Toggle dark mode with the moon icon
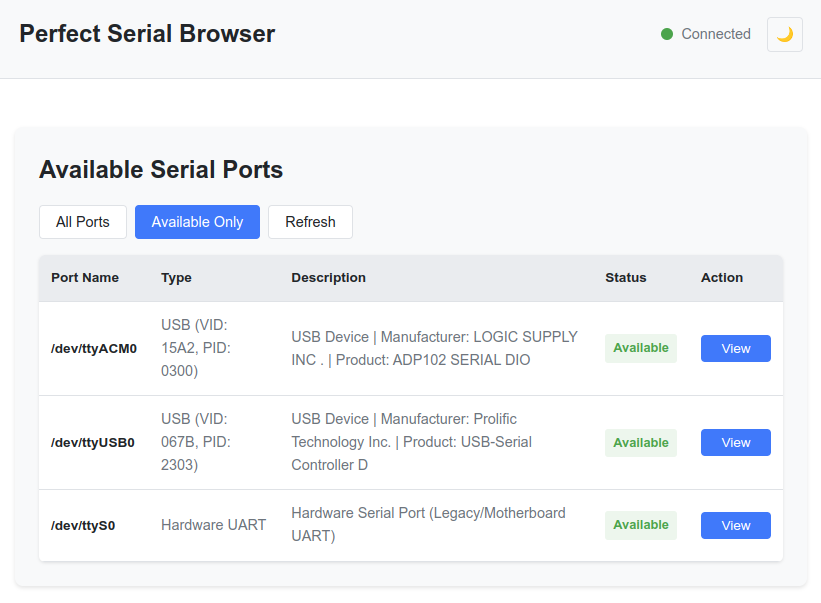821x603 pixels. (x=784, y=34)
